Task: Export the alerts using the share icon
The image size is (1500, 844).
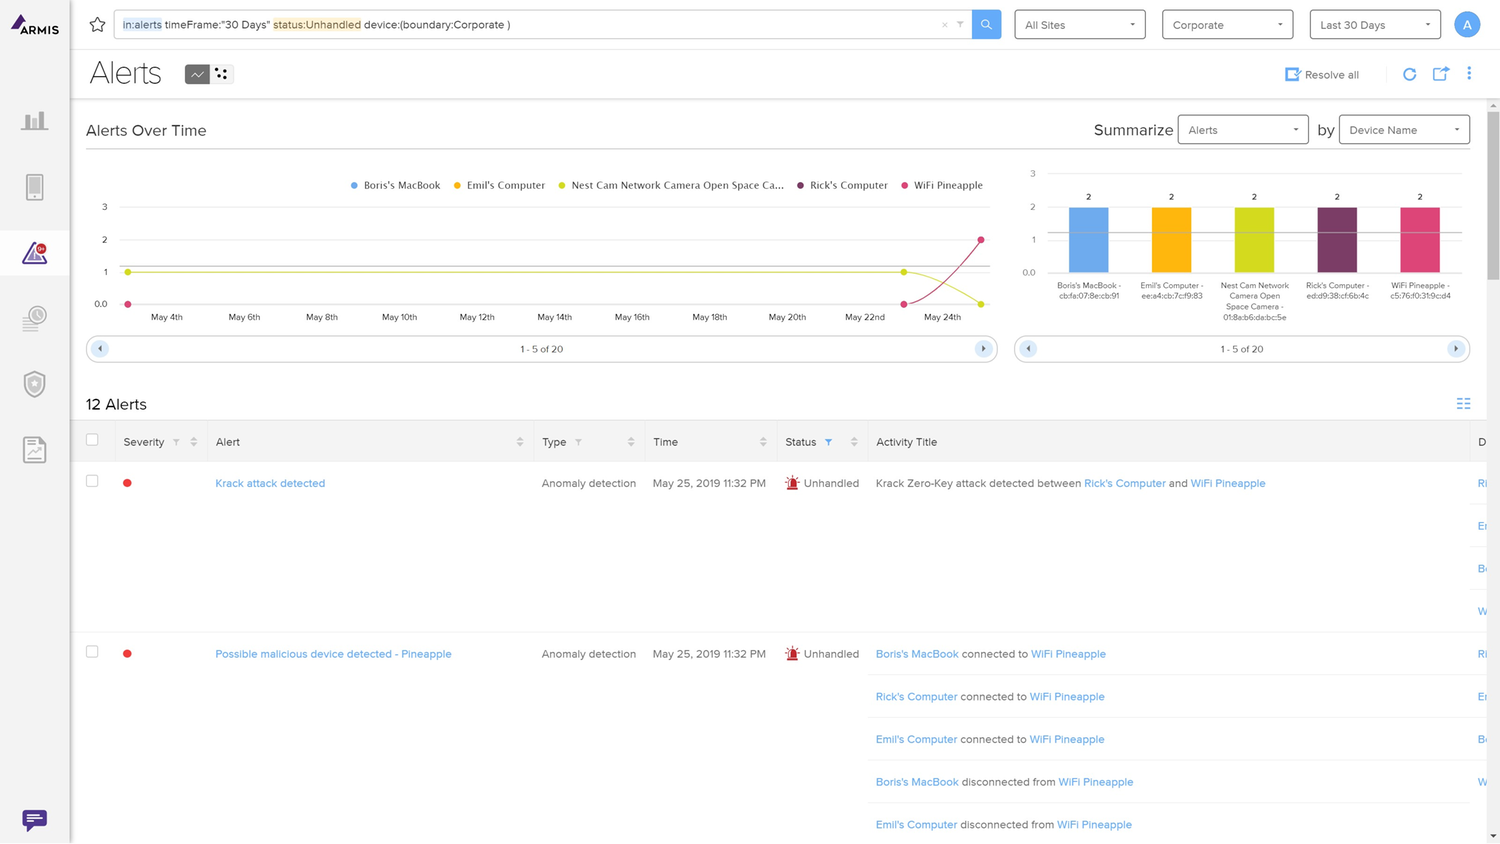Action: click(1440, 74)
